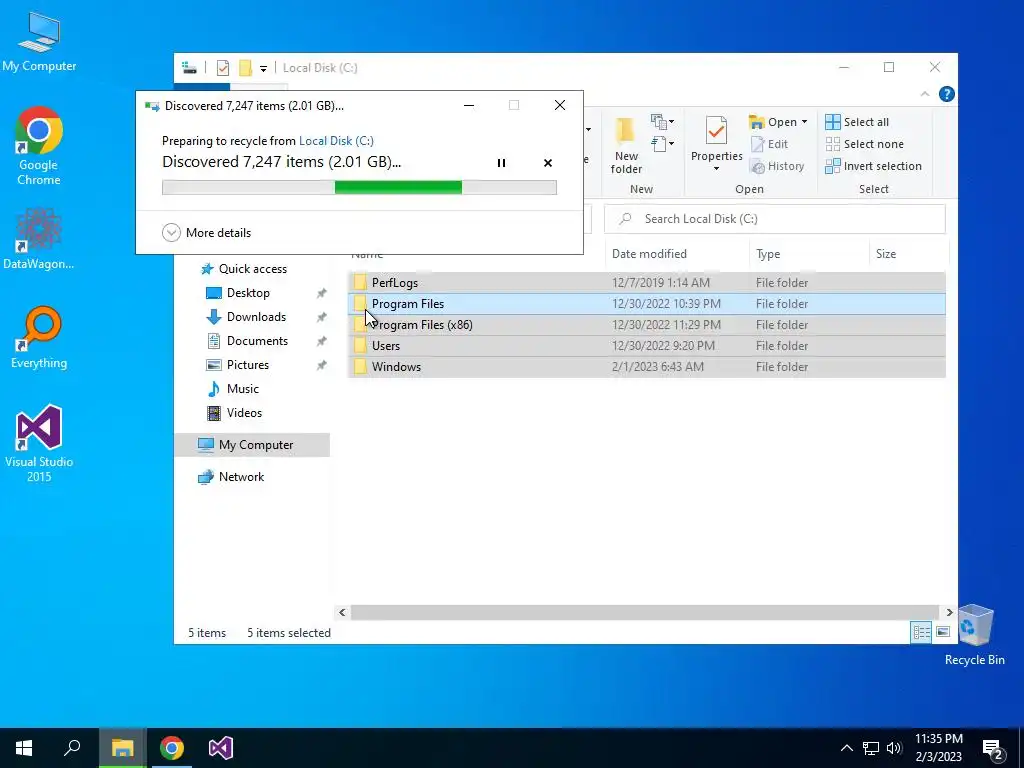The height and width of the screenshot is (768, 1024).
Task: Click the New folder ribbon button
Action: point(626,147)
